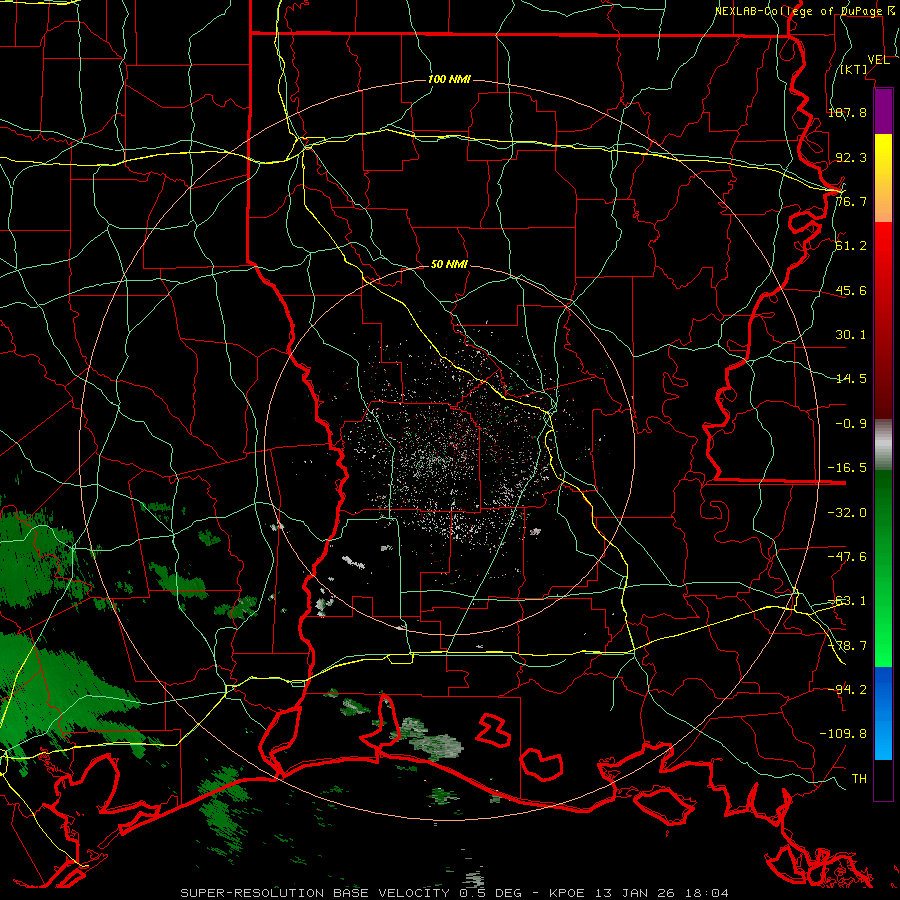Click the green segment of velocity color bar
The height and width of the screenshot is (900, 900).
tap(883, 568)
